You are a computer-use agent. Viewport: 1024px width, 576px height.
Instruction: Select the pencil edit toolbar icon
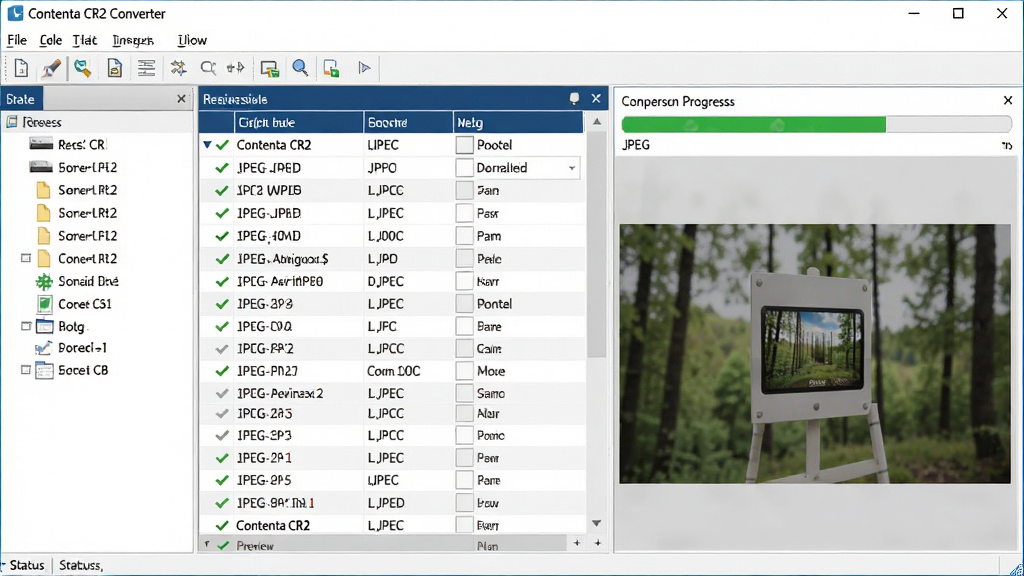point(52,68)
